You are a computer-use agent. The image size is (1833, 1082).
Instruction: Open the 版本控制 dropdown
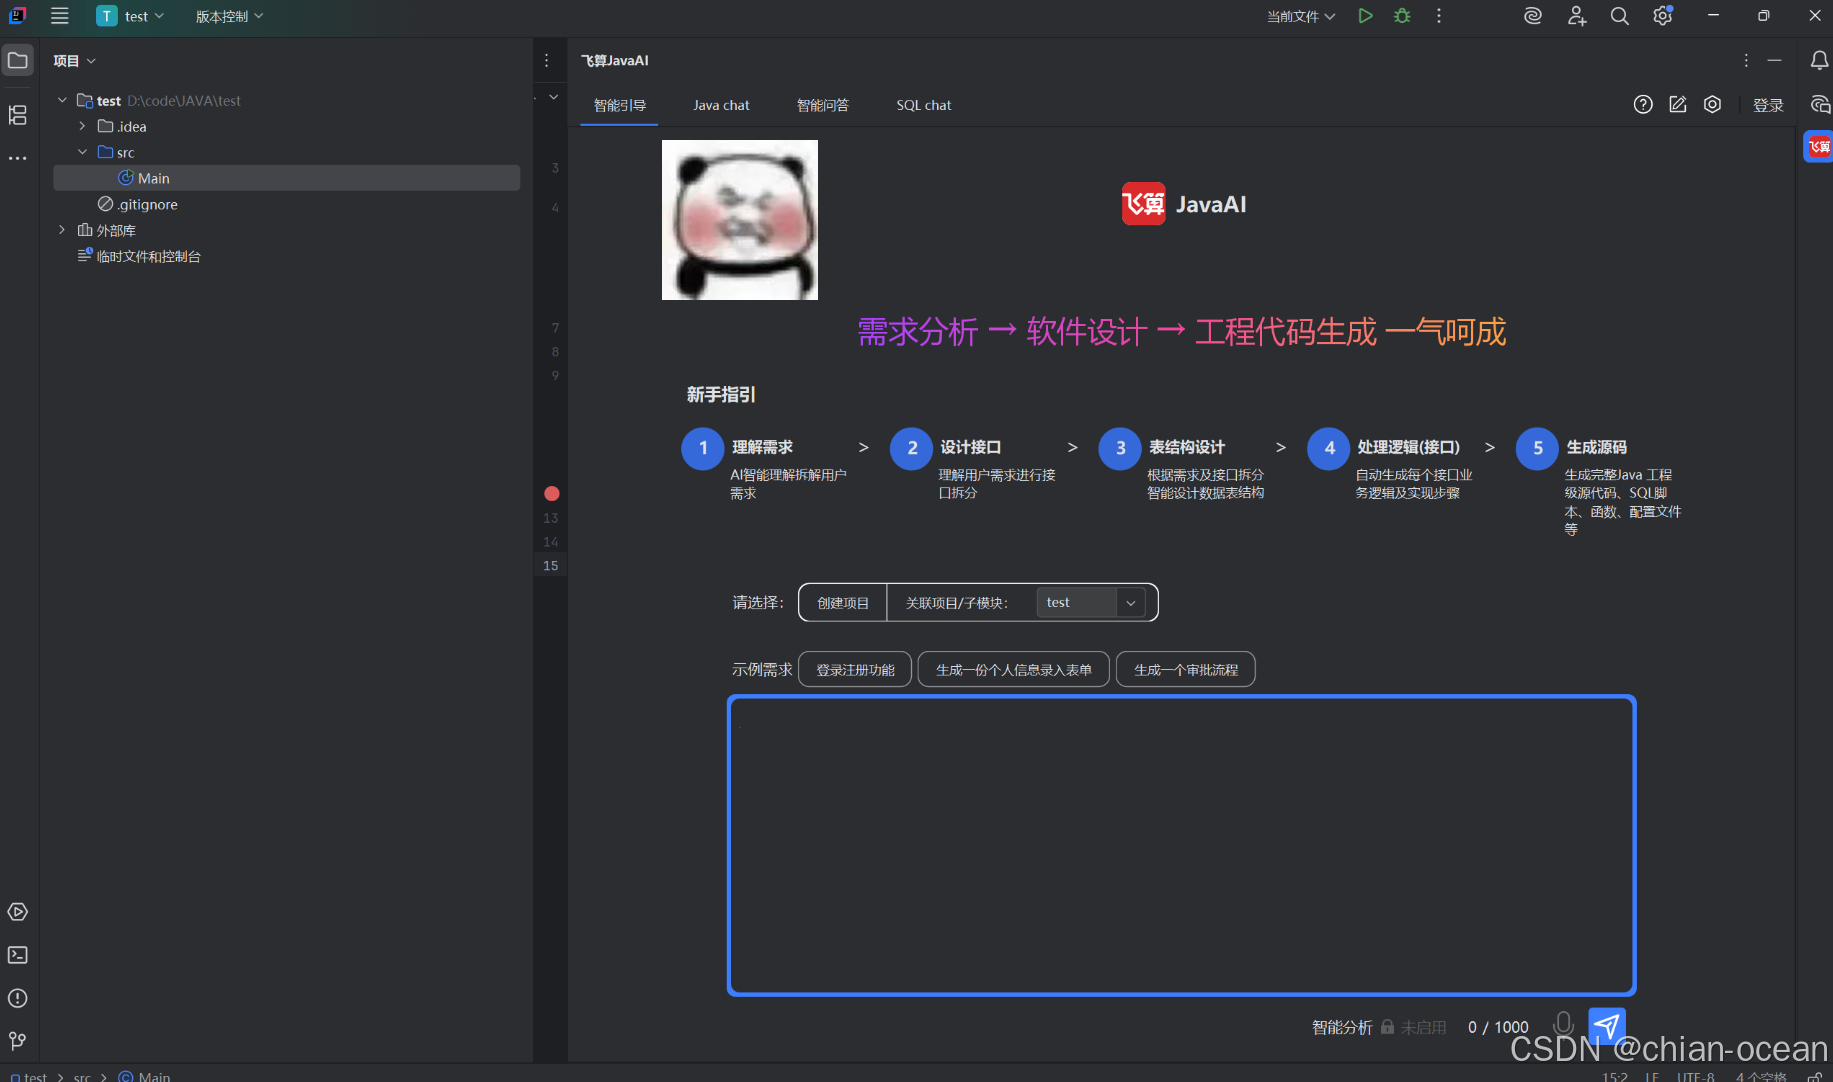click(x=229, y=16)
